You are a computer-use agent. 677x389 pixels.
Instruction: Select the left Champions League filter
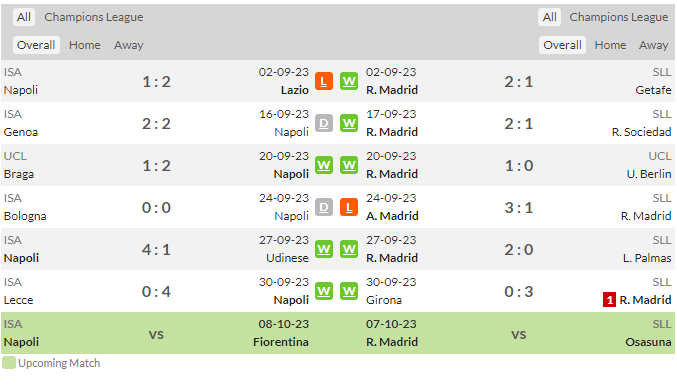point(94,17)
